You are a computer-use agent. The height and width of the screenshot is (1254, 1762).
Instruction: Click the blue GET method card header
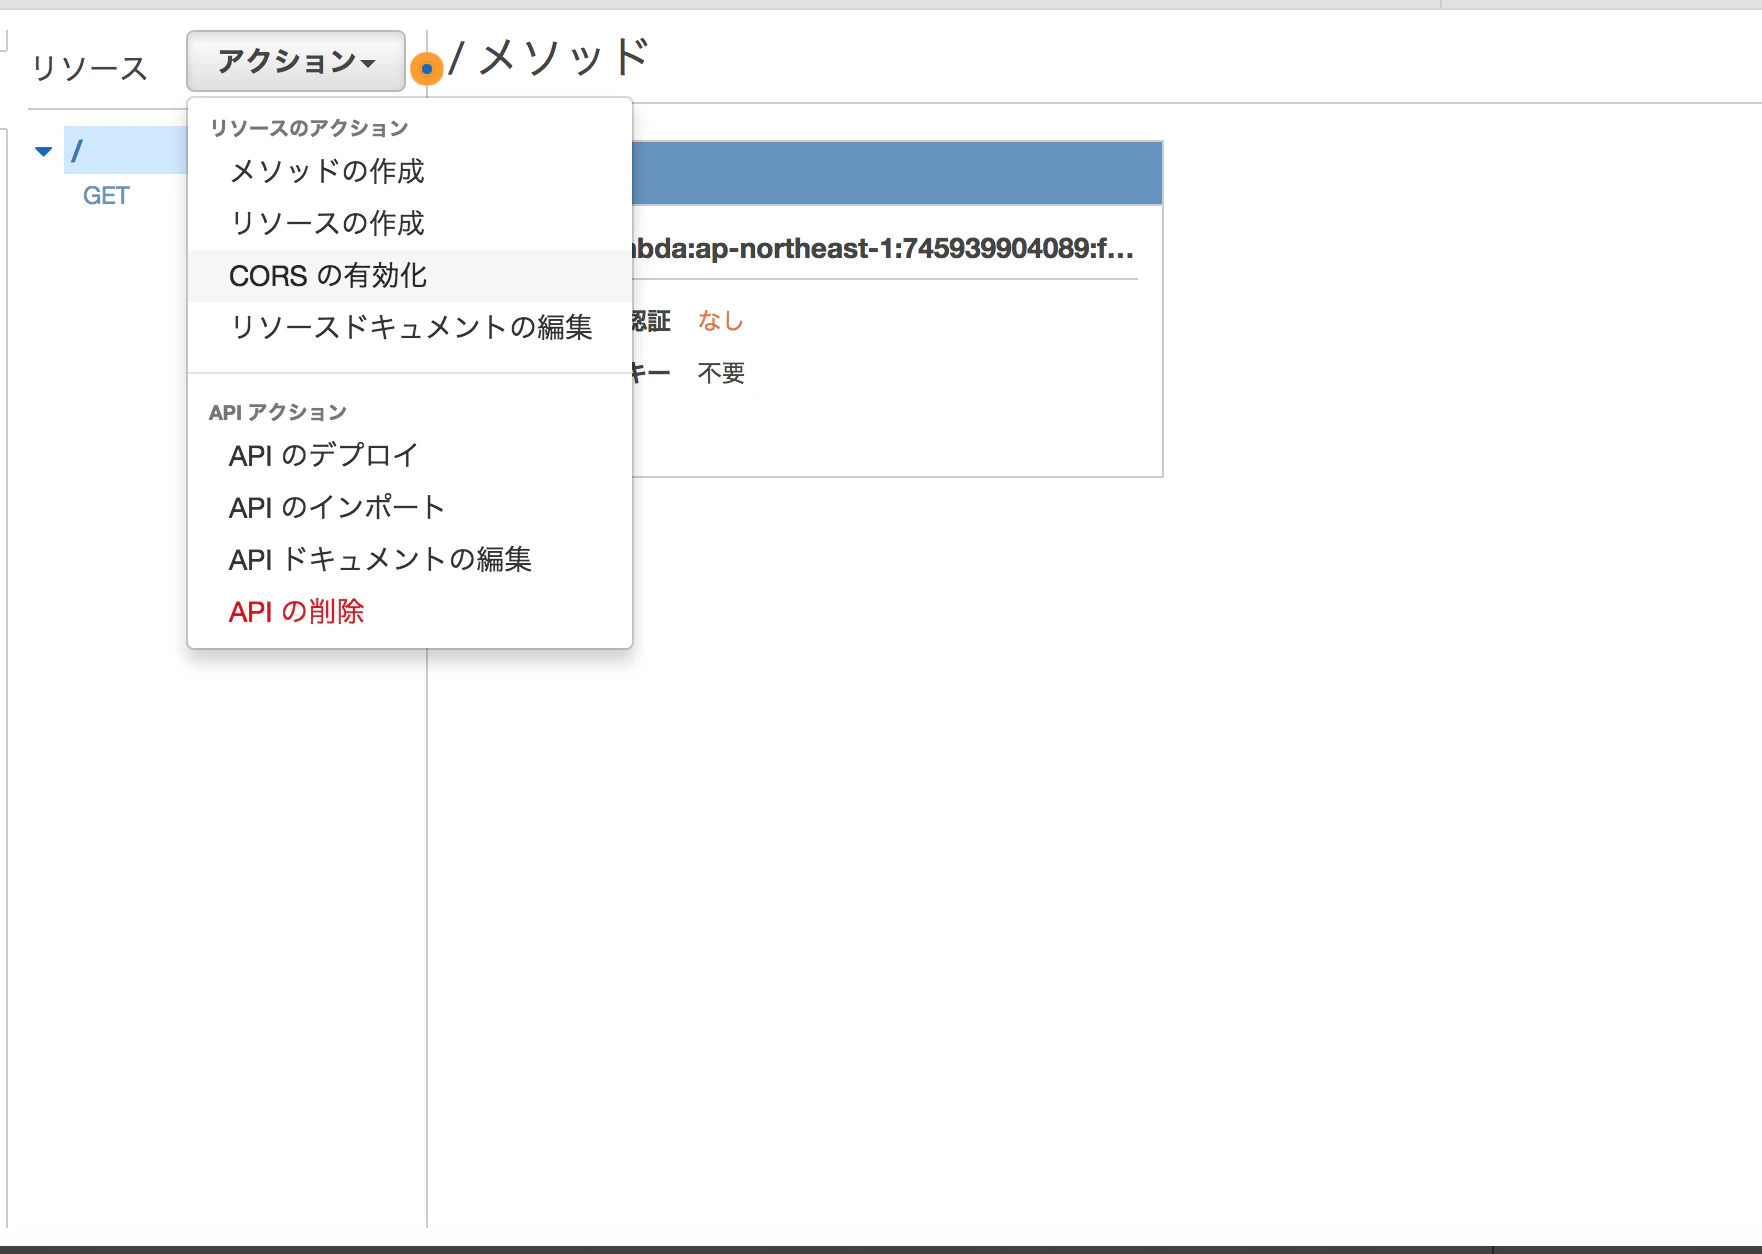click(897, 173)
